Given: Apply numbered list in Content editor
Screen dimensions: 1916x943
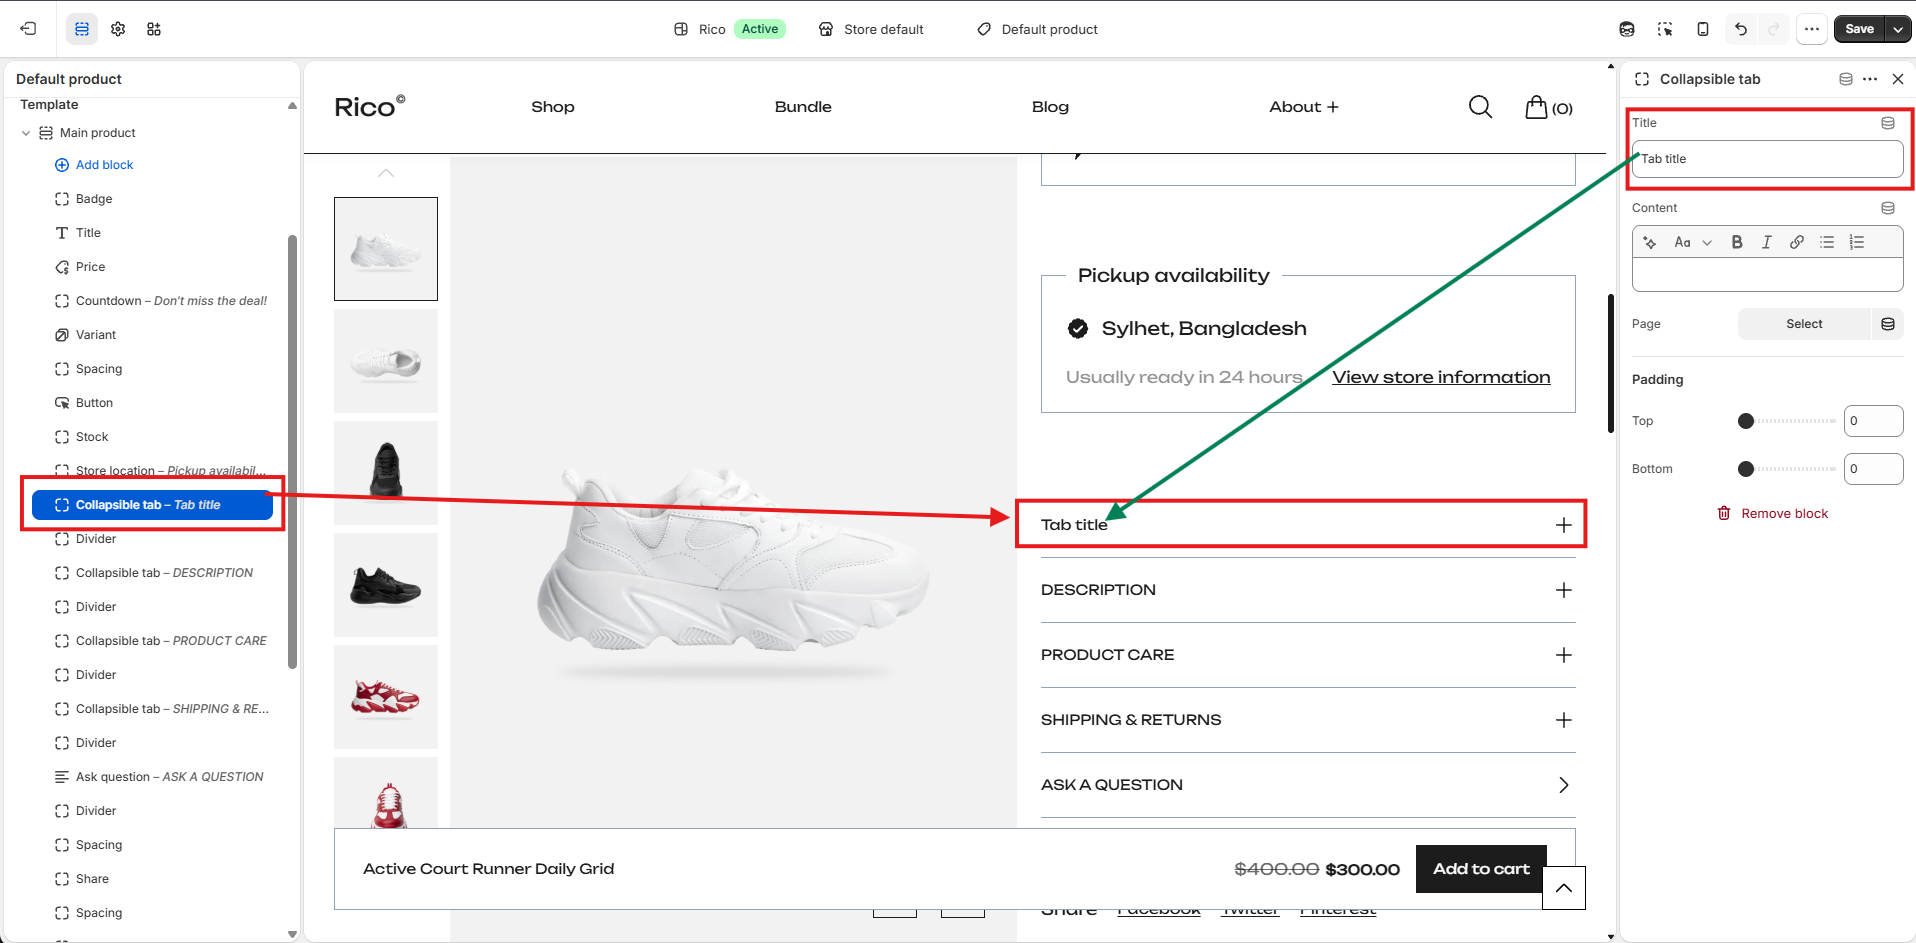Looking at the screenshot, I should tap(1857, 242).
